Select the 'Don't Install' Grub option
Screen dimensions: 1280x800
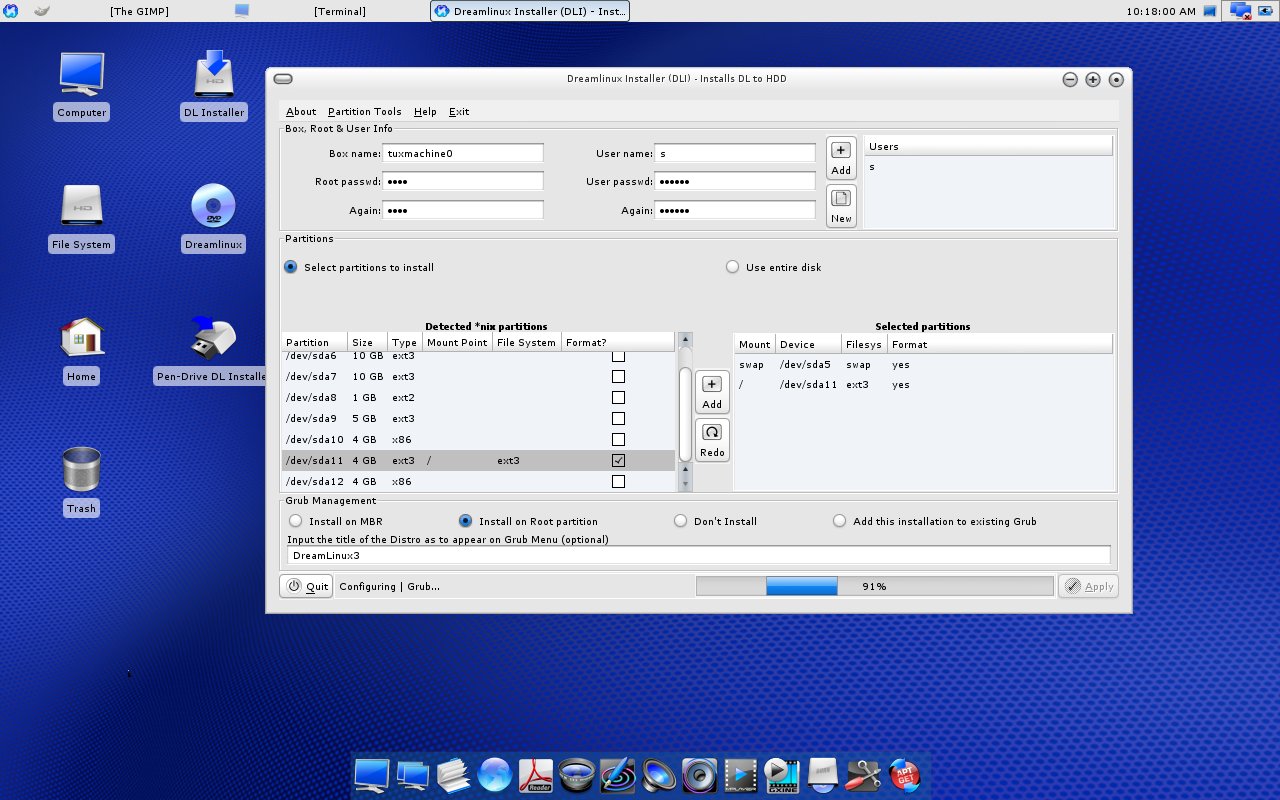pyautogui.click(x=680, y=521)
